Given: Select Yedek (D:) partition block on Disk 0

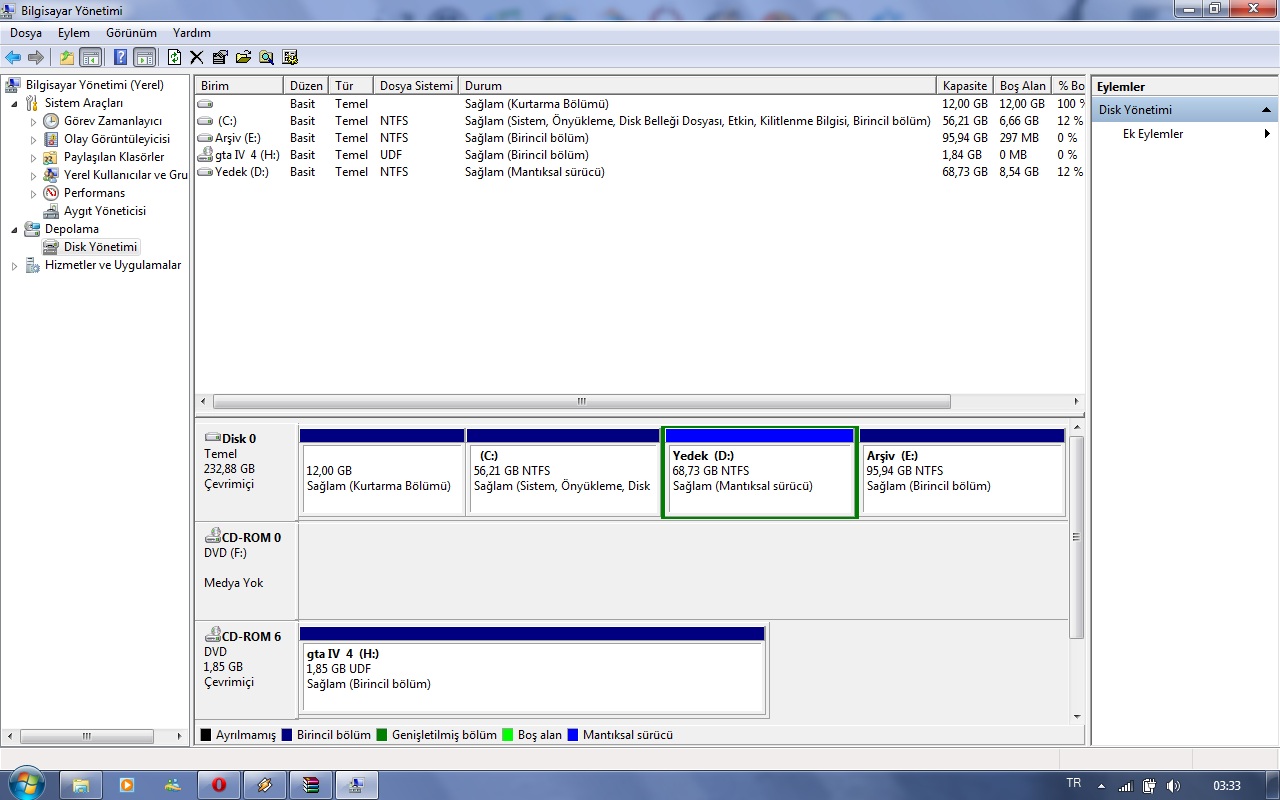Looking at the screenshot, I should (x=759, y=472).
